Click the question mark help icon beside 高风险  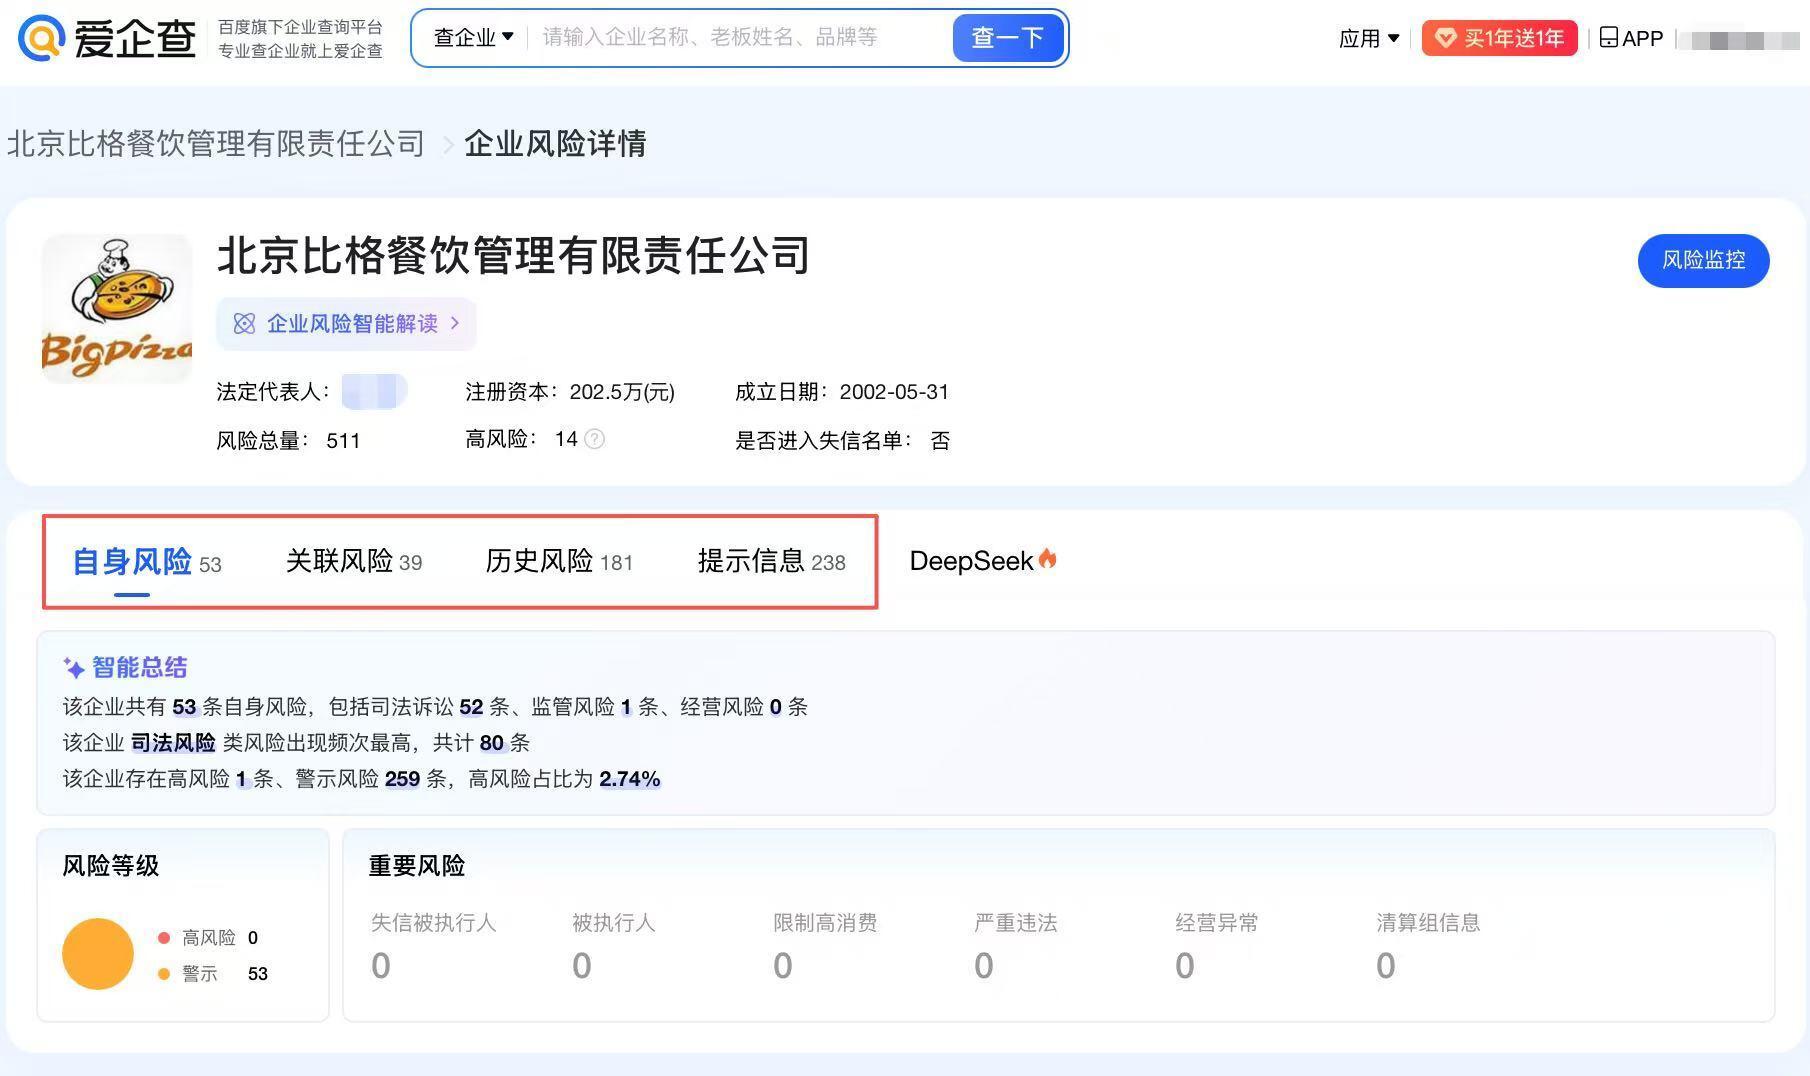coord(594,439)
